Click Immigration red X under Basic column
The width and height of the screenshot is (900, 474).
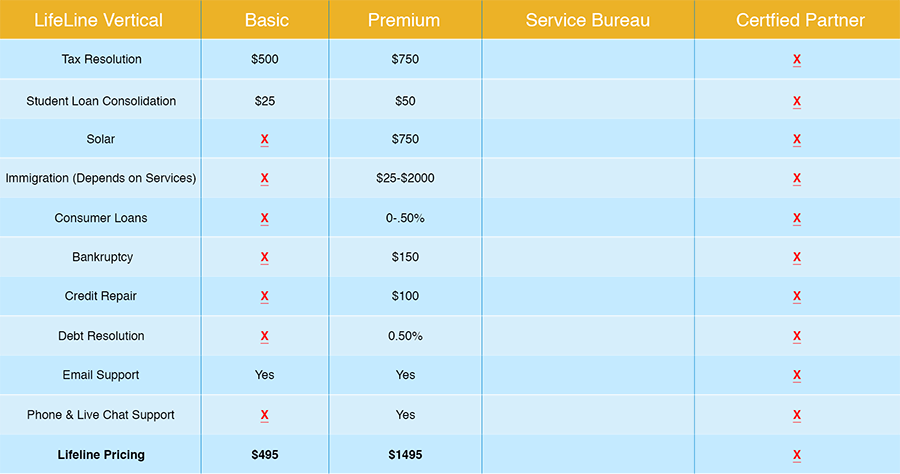point(265,179)
